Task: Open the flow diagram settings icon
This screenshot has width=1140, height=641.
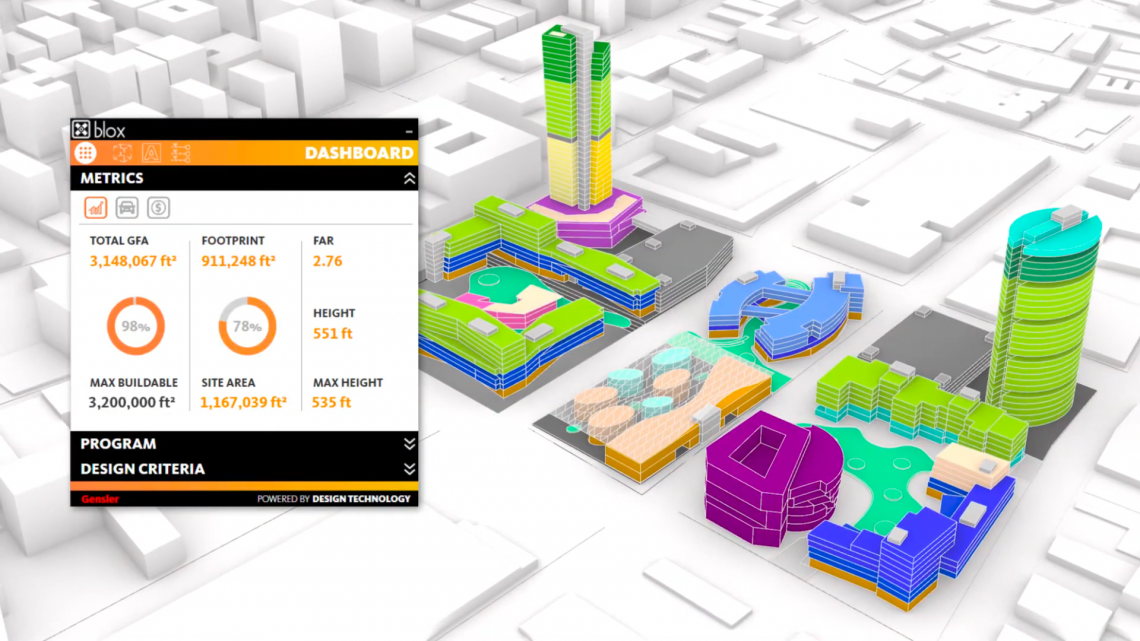Action: (x=182, y=152)
